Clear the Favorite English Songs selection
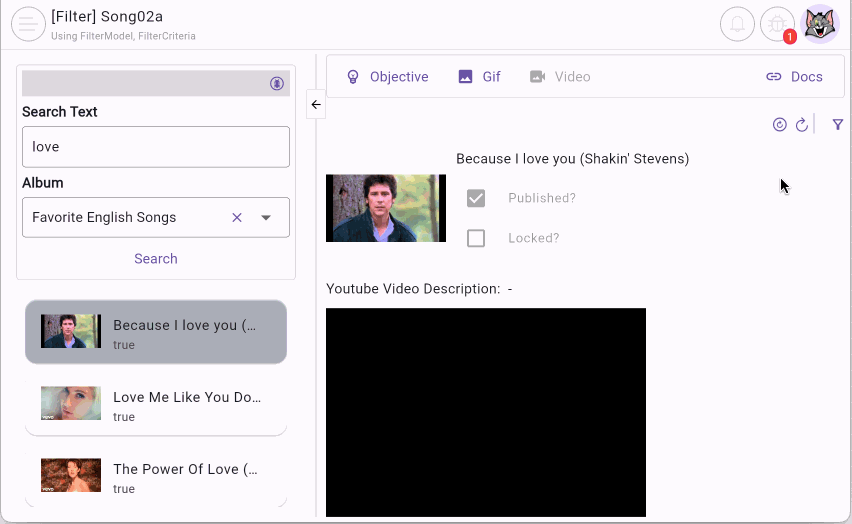The image size is (852, 524). coord(237,217)
